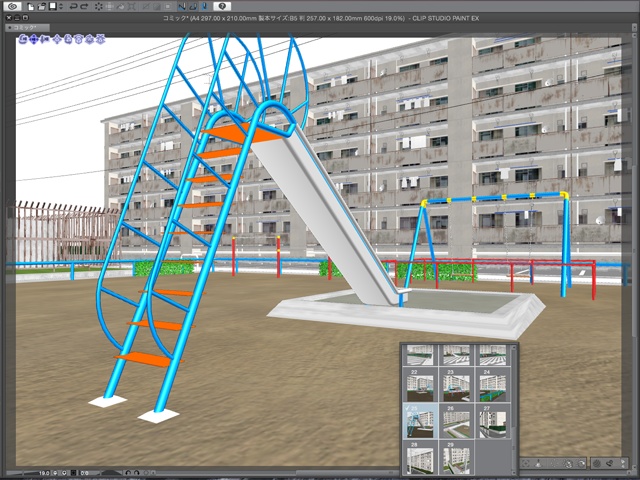The width and height of the screenshot is (640, 480).
Task: Click the focus-on-object icon in launcher
Action: pyautogui.click(x=526, y=463)
